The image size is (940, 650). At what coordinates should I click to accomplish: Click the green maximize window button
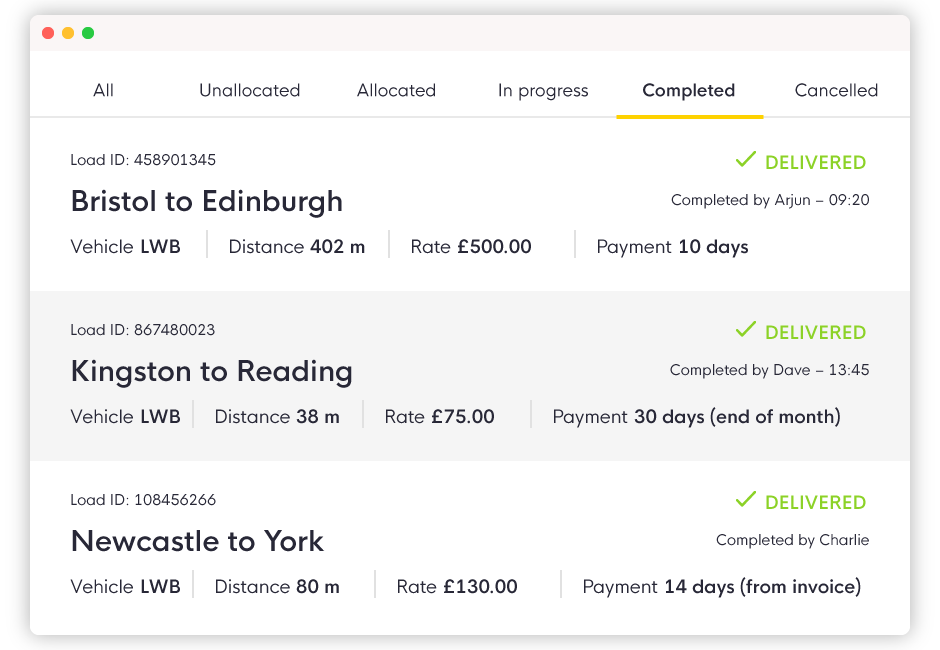coord(88,33)
